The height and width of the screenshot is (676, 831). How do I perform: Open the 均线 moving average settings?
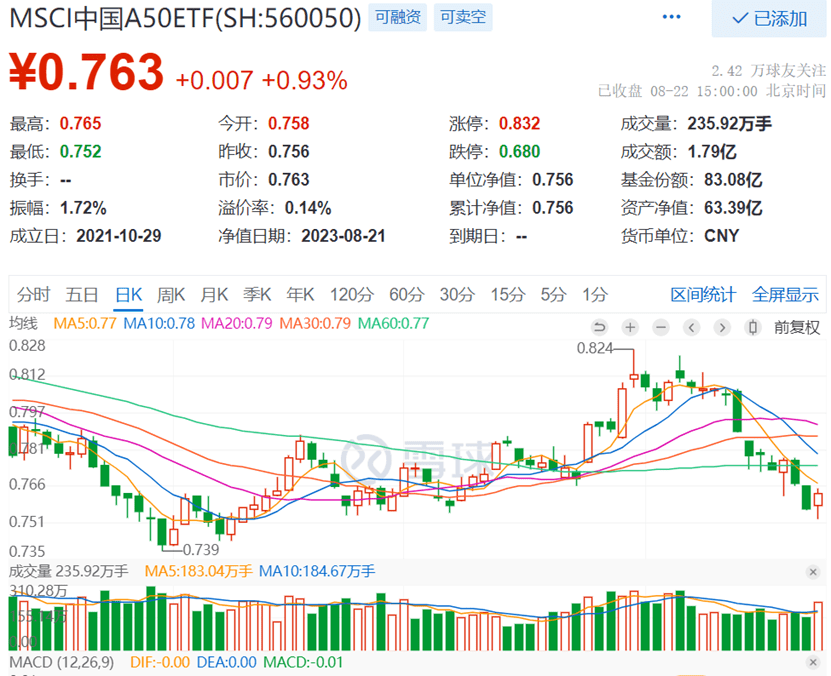click(x=23, y=323)
